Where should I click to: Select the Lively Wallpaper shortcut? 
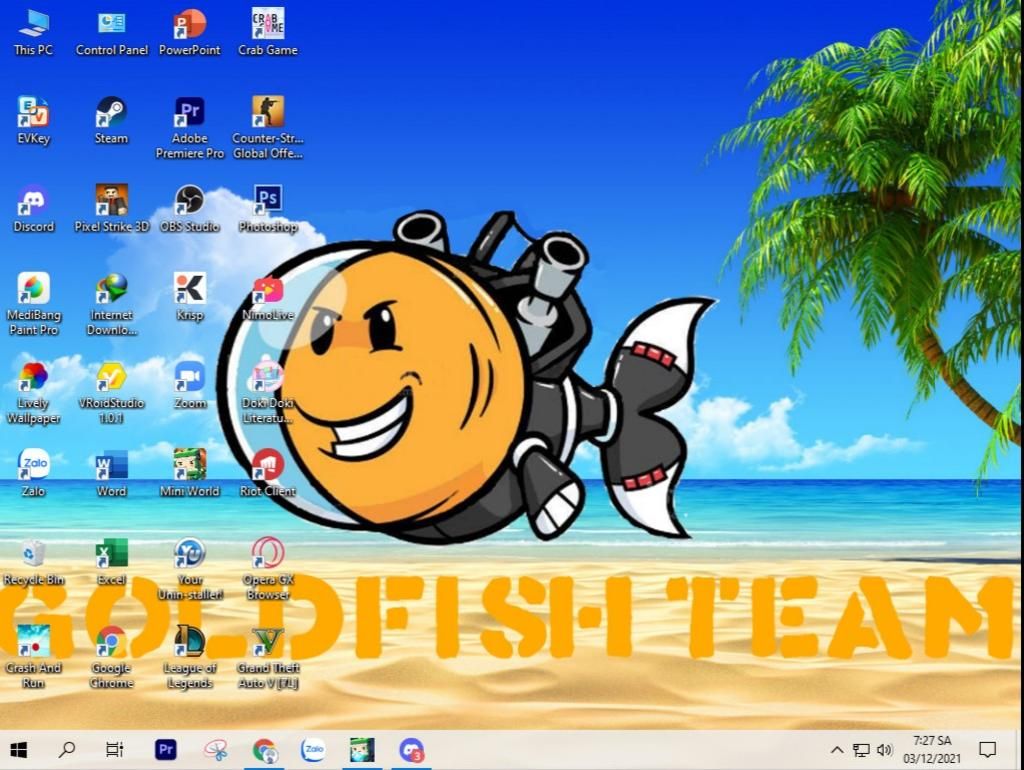pos(33,393)
